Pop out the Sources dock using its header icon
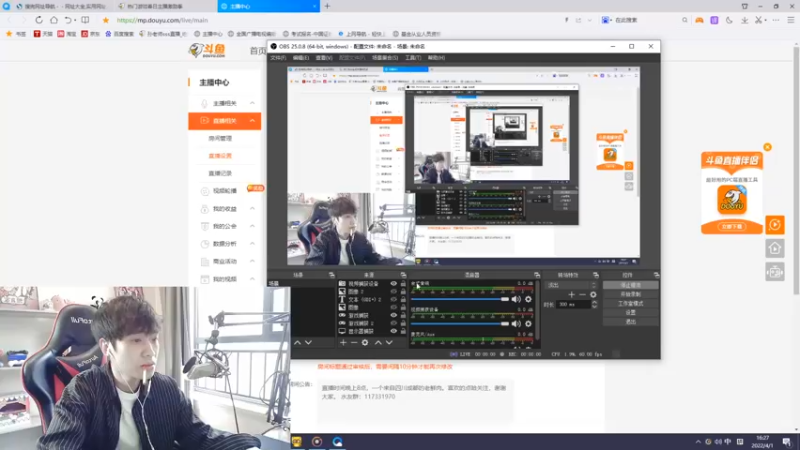The image size is (800, 450). [x=403, y=275]
